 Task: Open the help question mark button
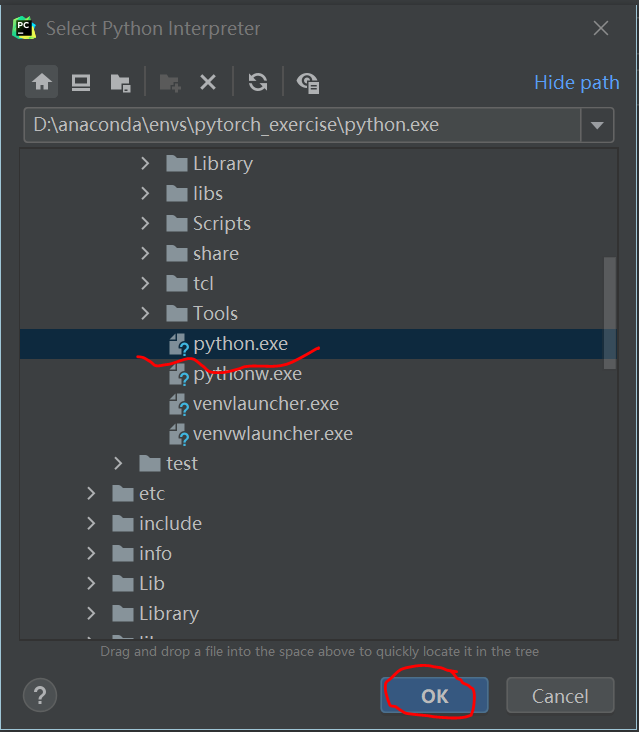pyautogui.click(x=40, y=695)
